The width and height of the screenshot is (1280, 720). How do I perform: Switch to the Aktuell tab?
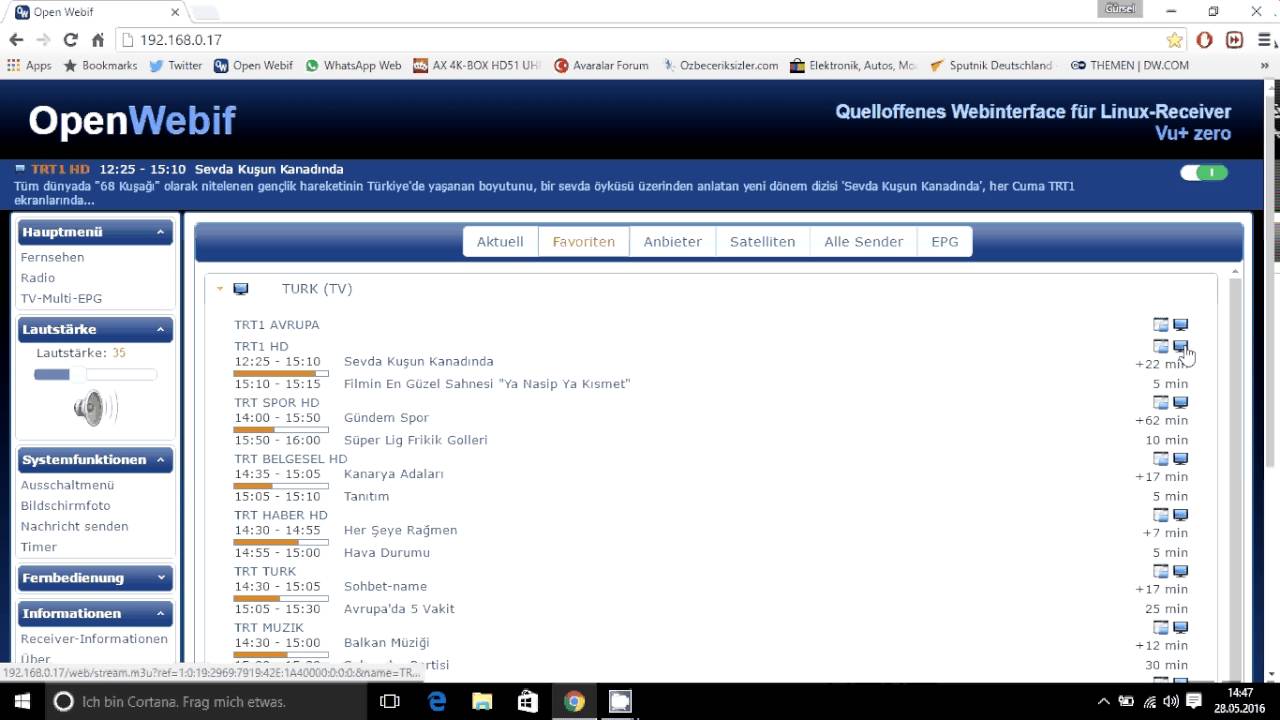(500, 242)
